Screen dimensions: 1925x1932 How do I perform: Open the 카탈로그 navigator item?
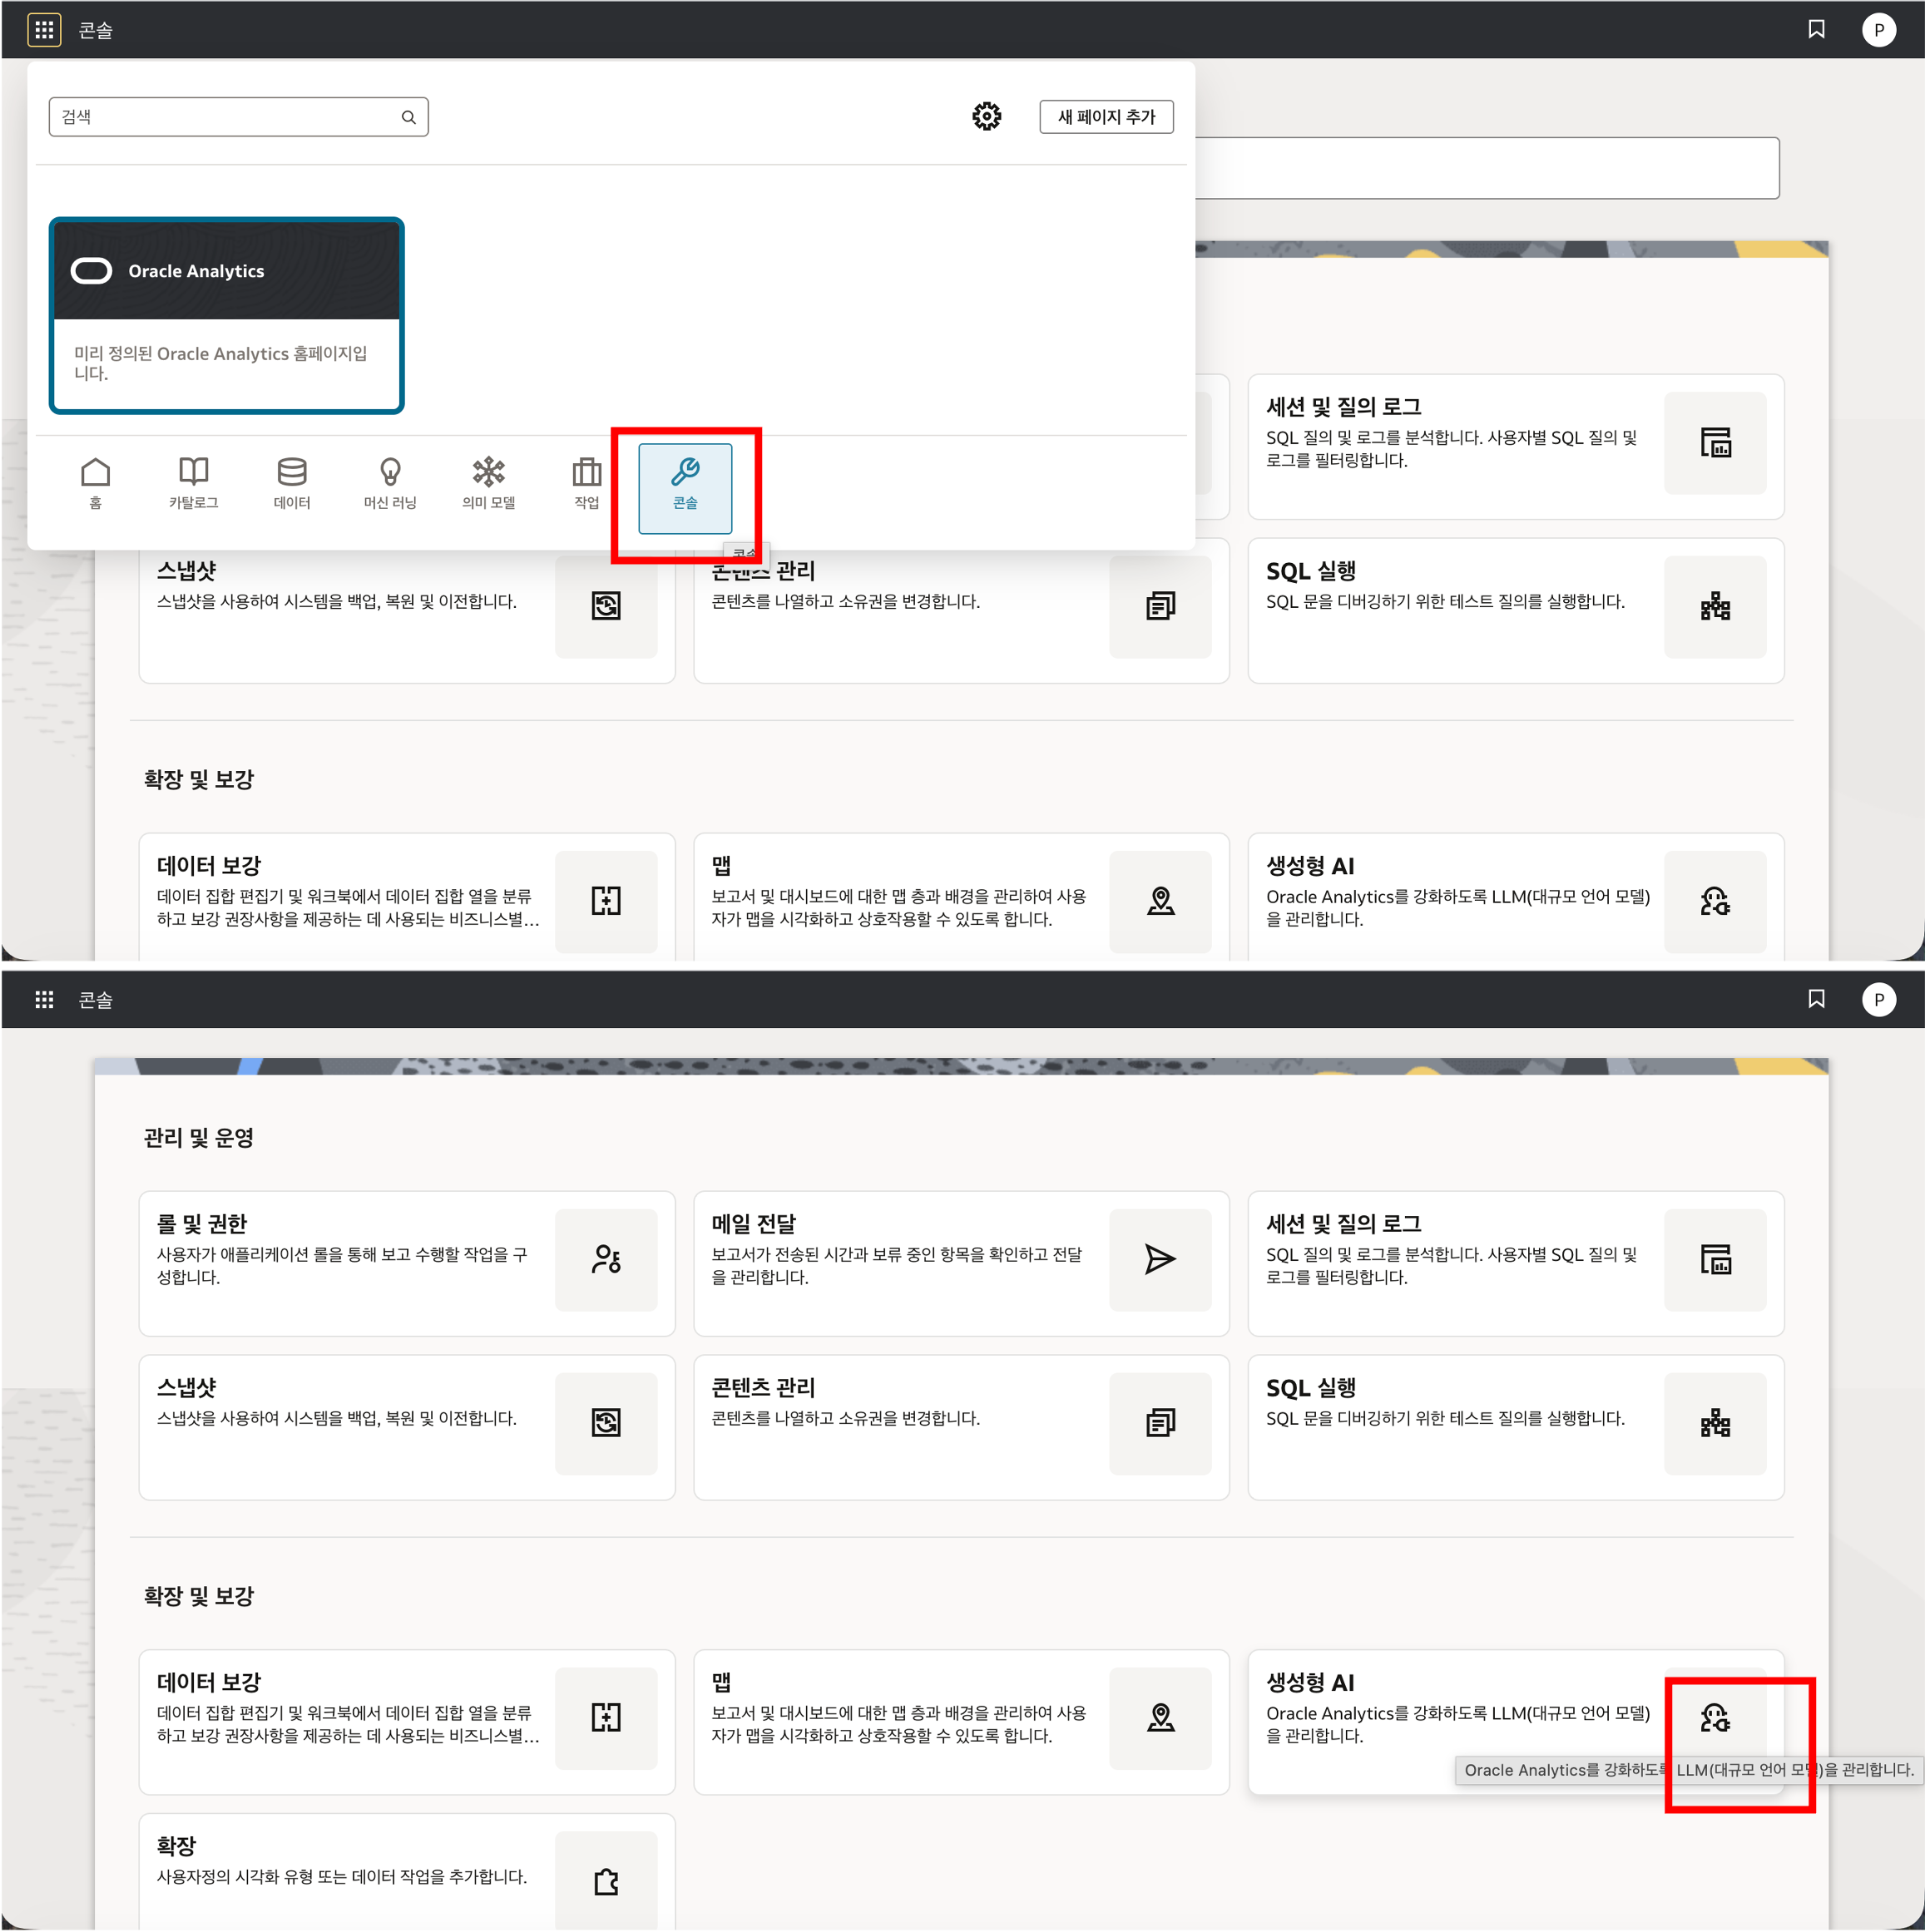click(x=193, y=484)
